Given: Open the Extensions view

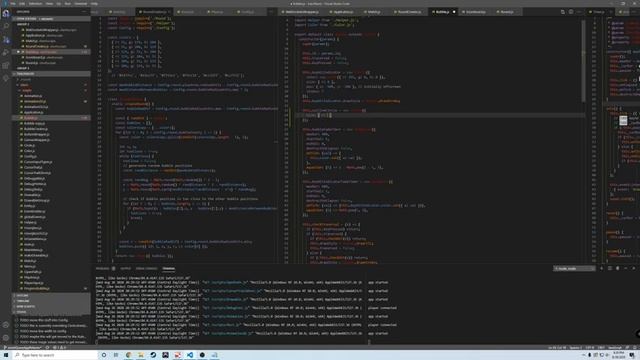Looking at the screenshot, I should (6, 65).
